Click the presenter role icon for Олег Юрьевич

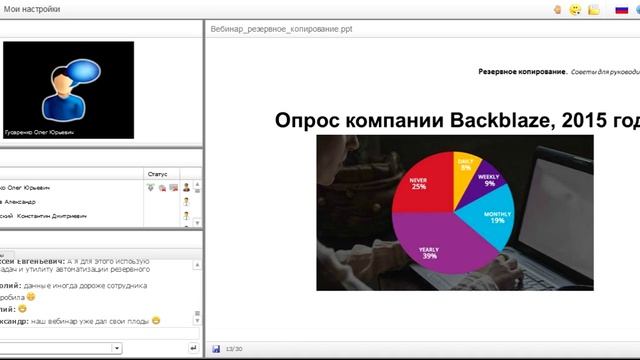click(187, 187)
